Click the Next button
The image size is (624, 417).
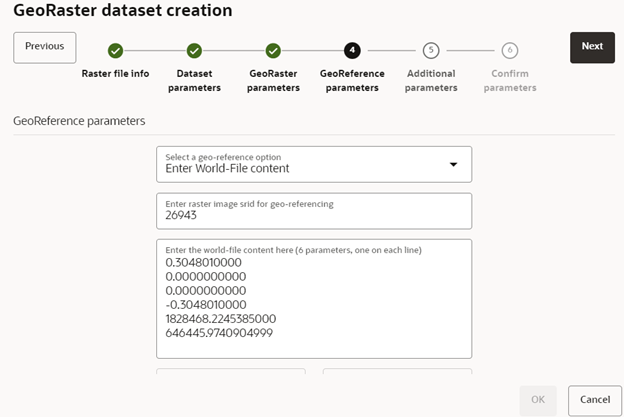point(592,48)
